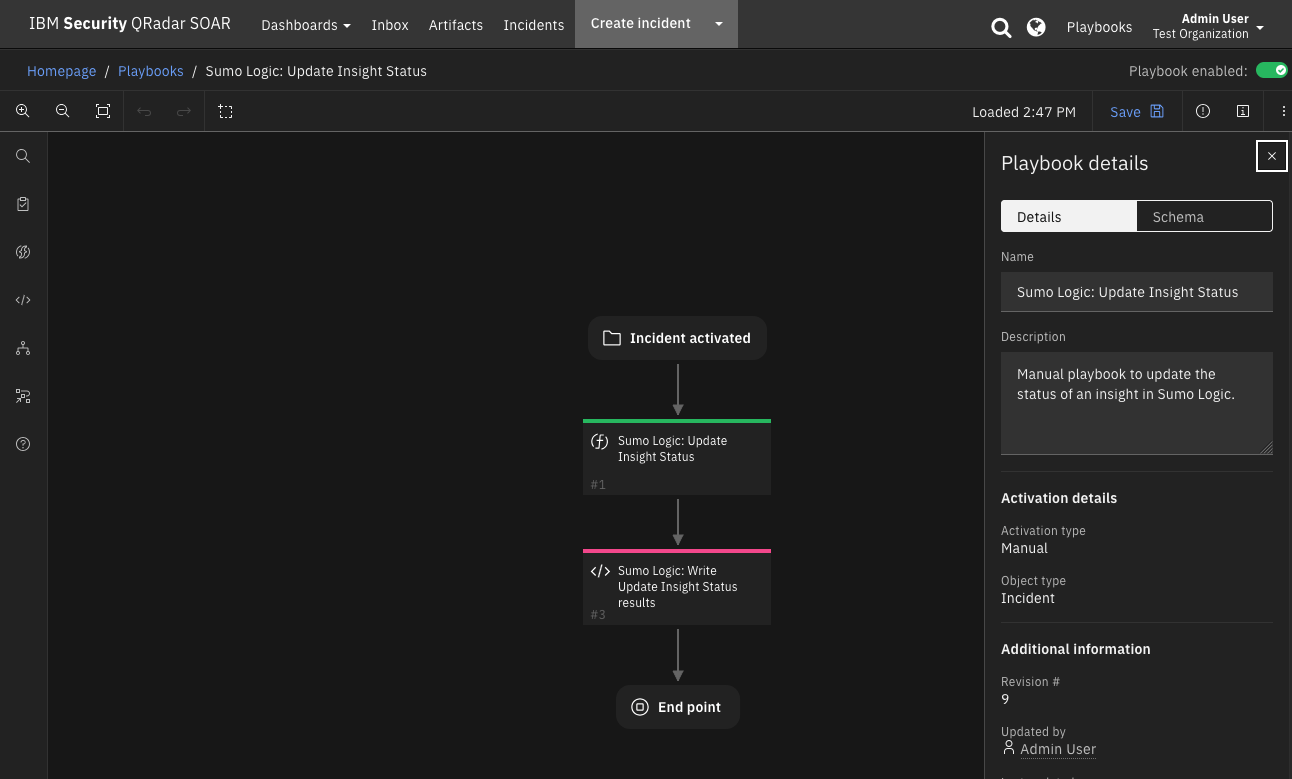Open the tasks clipboard icon in sidebar
This screenshot has height=779, width=1292.
pos(23,204)
